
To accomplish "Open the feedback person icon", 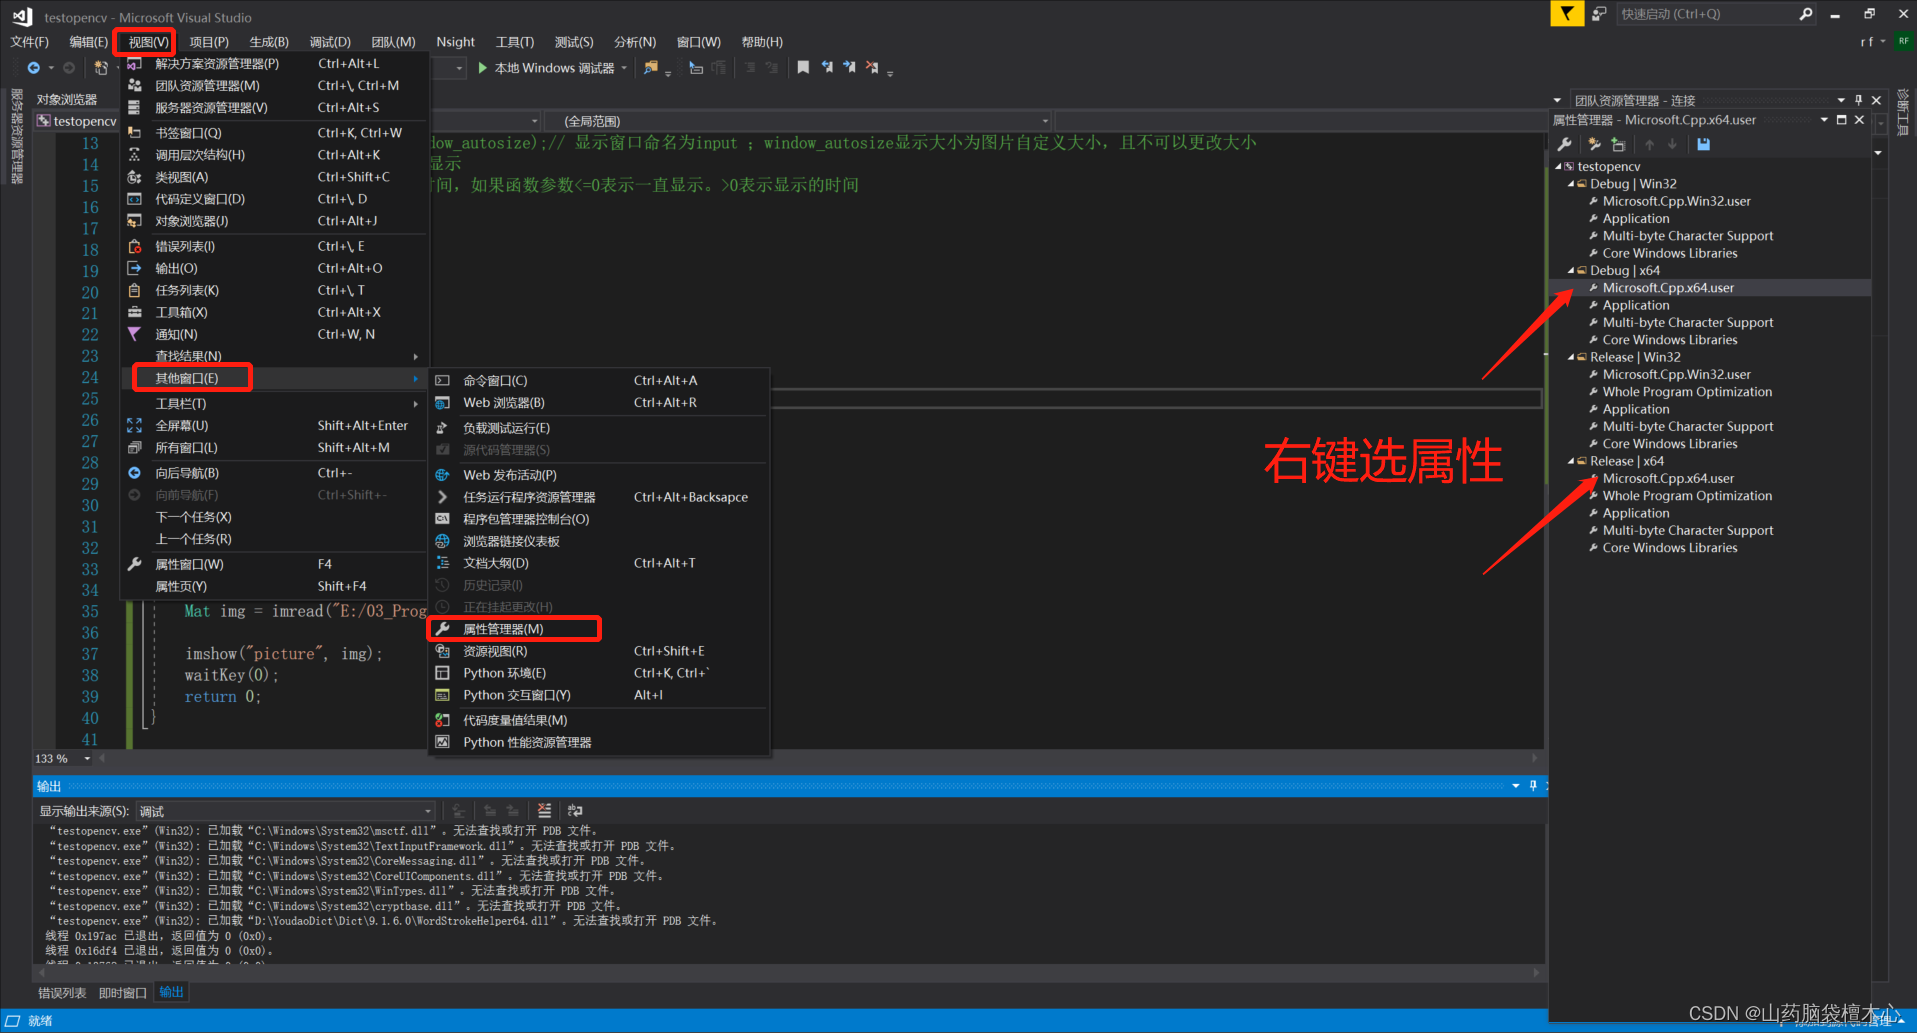I will (x=1599, y=14).
